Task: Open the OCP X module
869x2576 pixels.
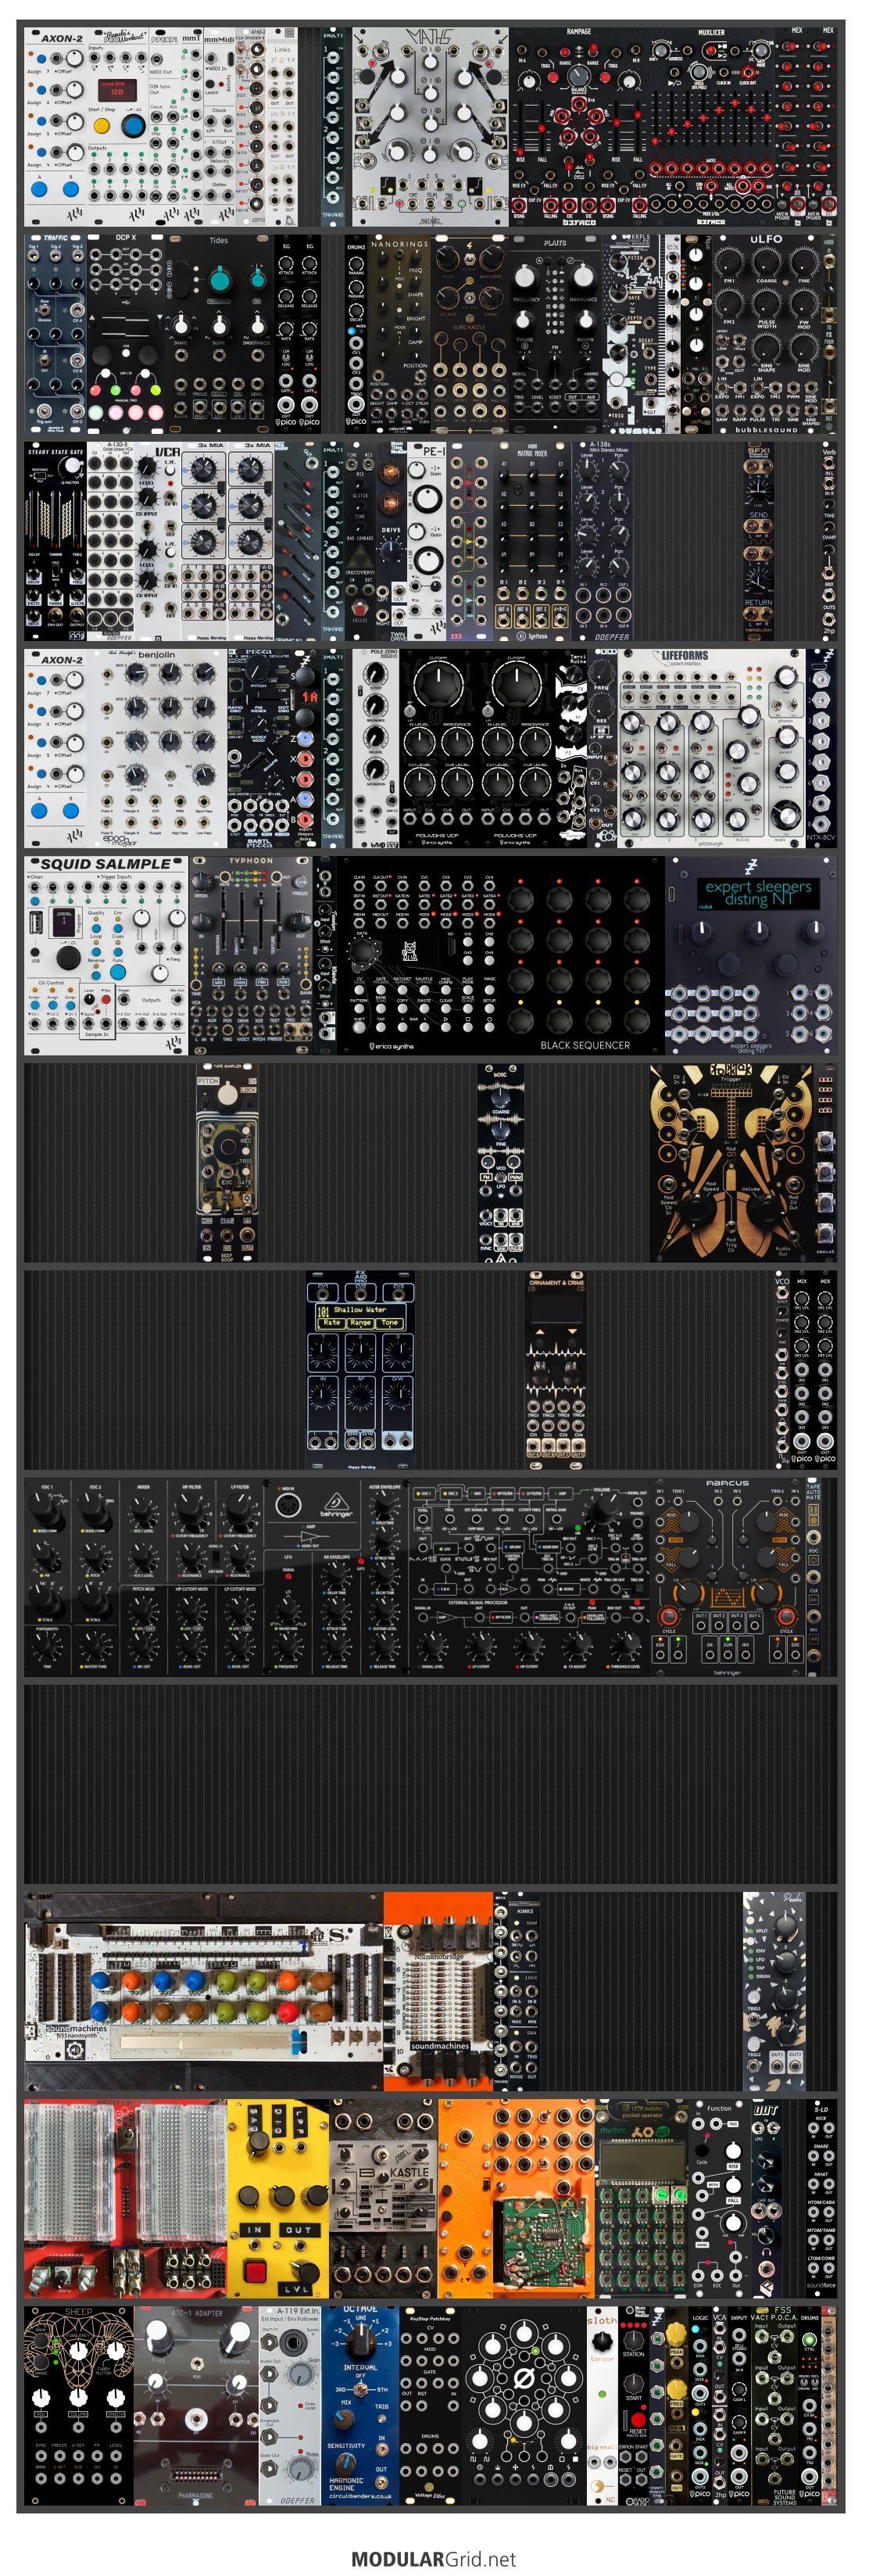Action: coord(127,333)
